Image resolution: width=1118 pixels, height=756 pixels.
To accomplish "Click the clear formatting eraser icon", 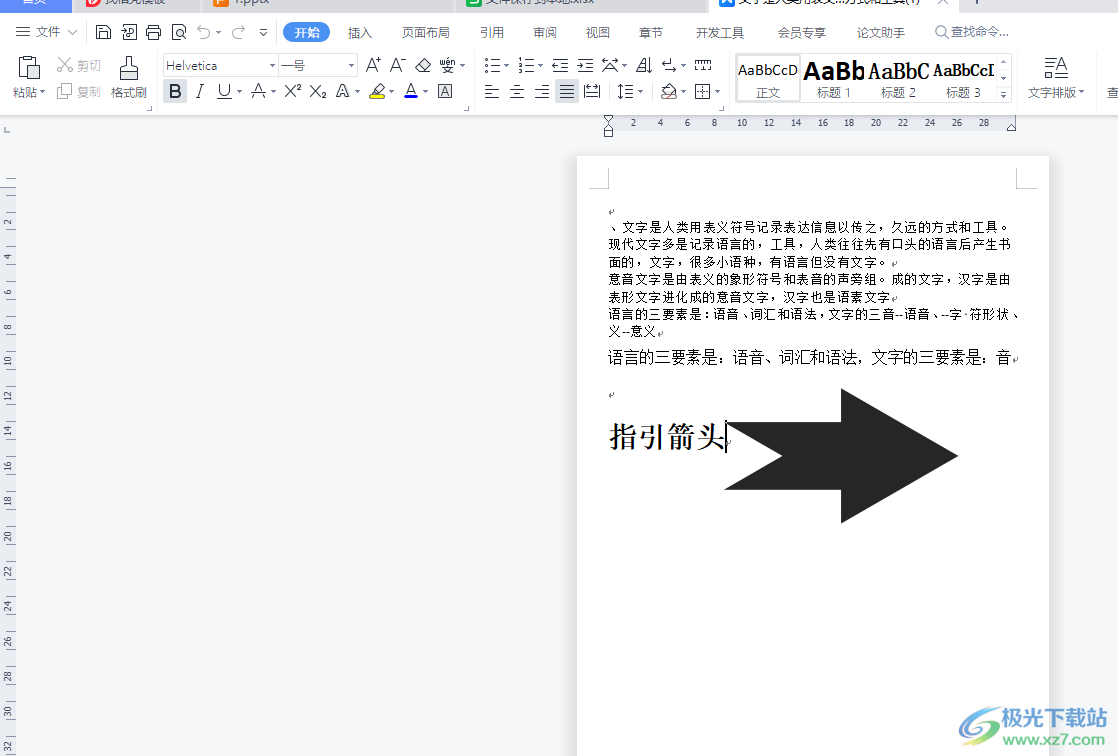I will tap(423, 66).
